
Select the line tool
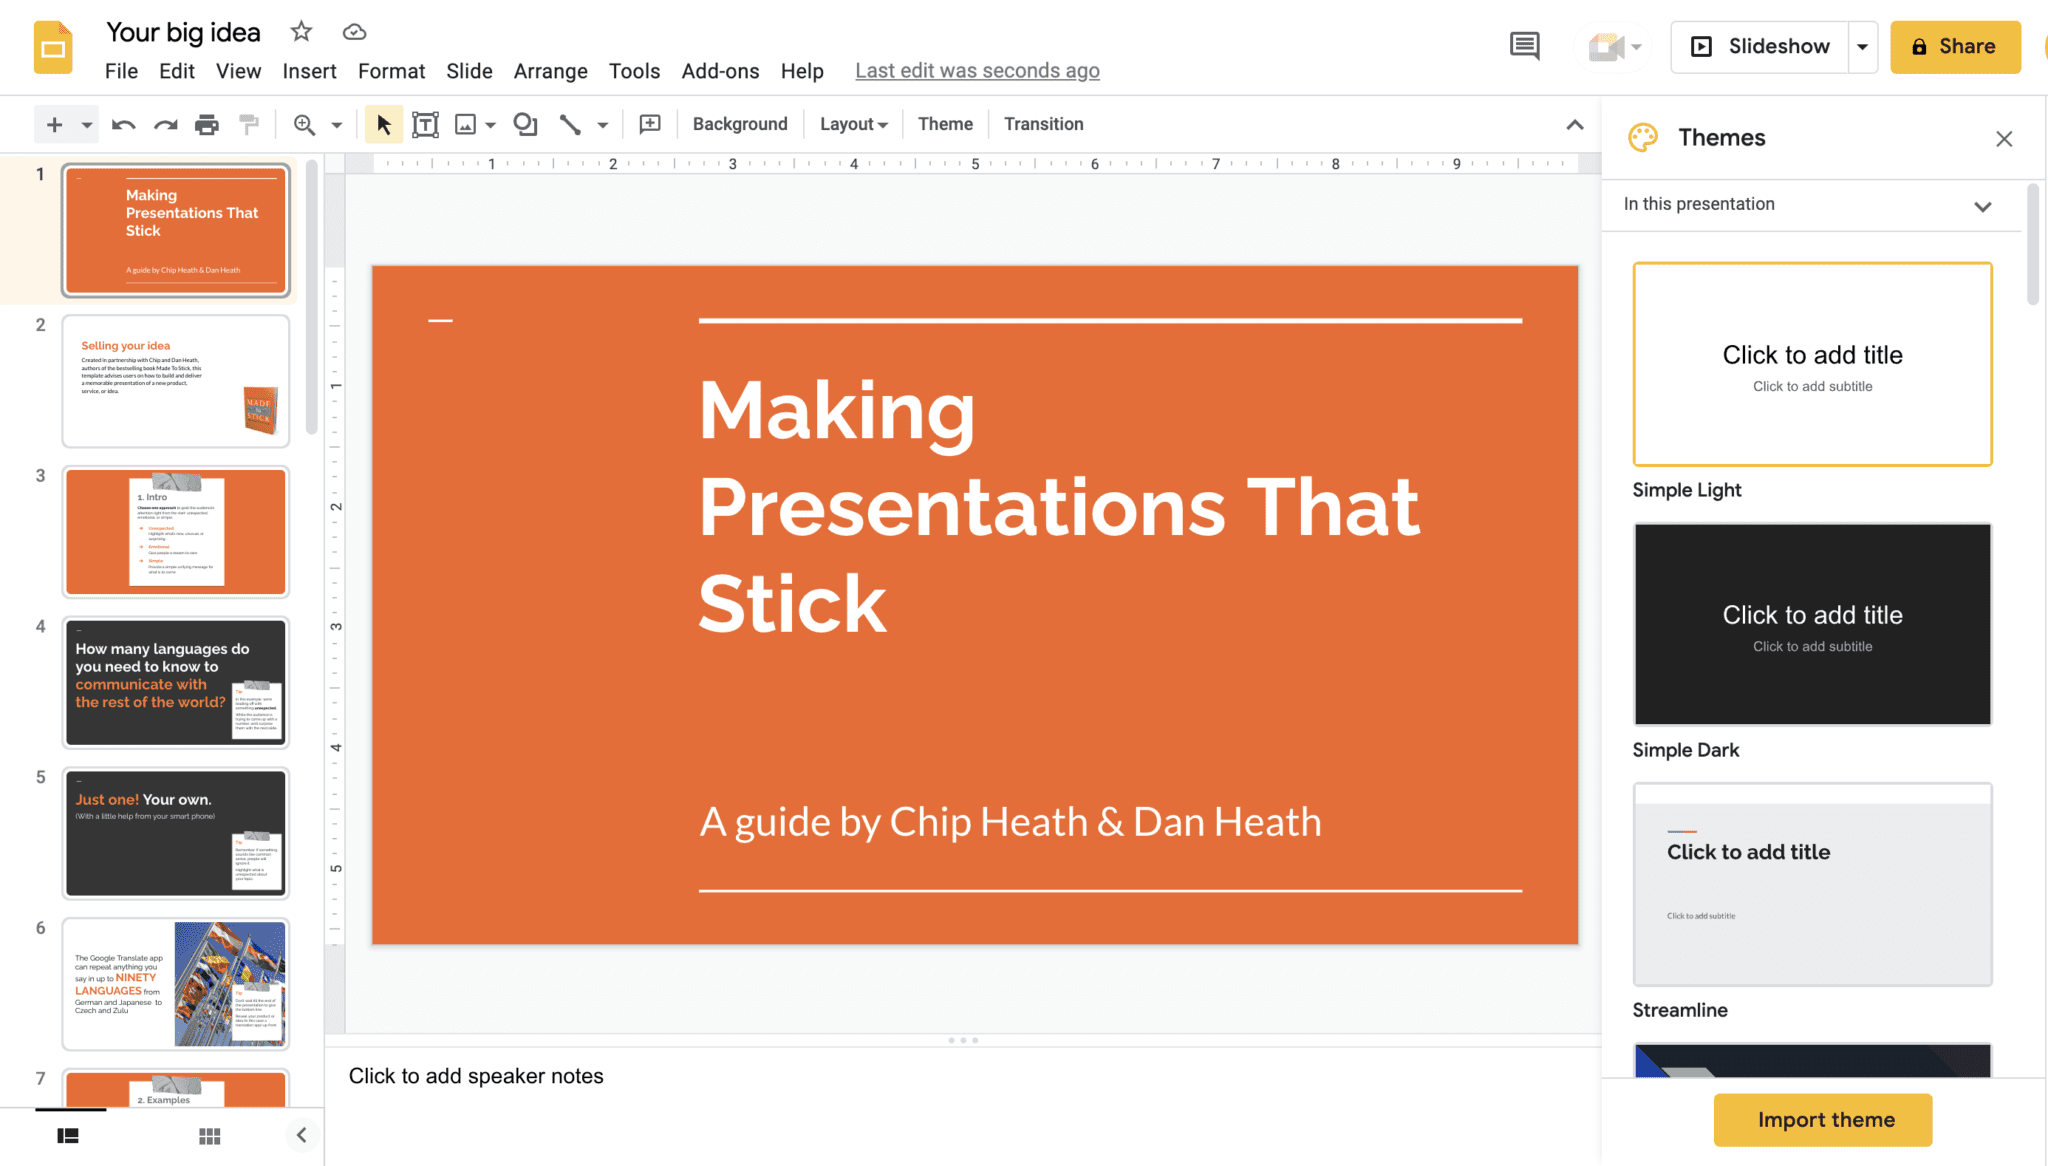point(570,124)
